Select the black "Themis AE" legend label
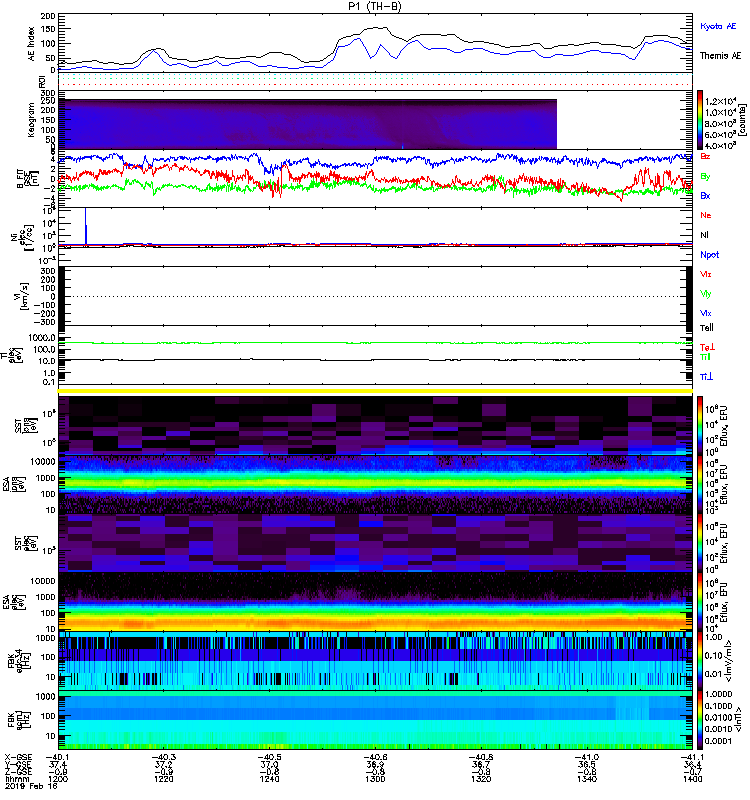750x800 pixels. tap(720, 56)
